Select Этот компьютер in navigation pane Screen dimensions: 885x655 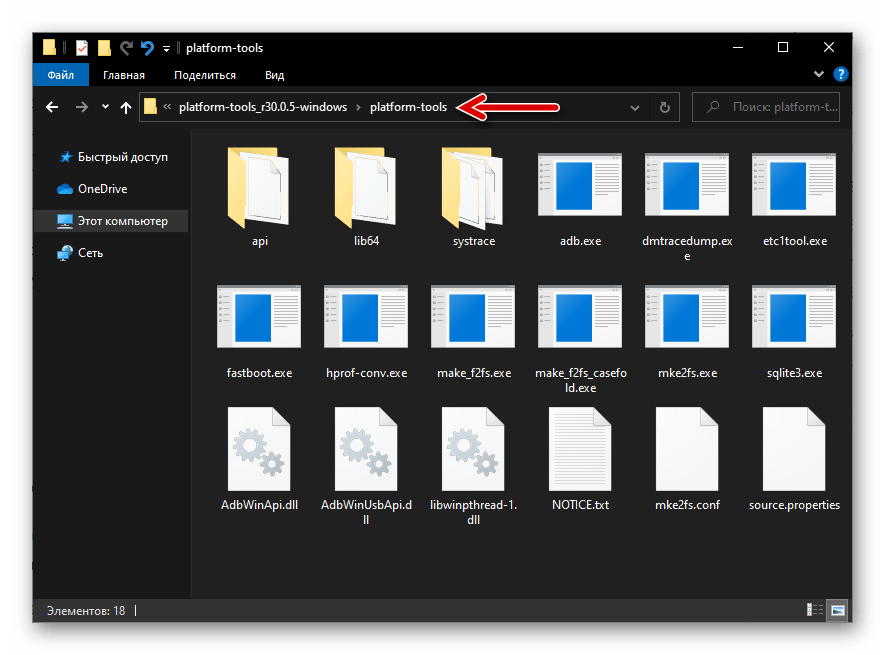click(123, 221)
